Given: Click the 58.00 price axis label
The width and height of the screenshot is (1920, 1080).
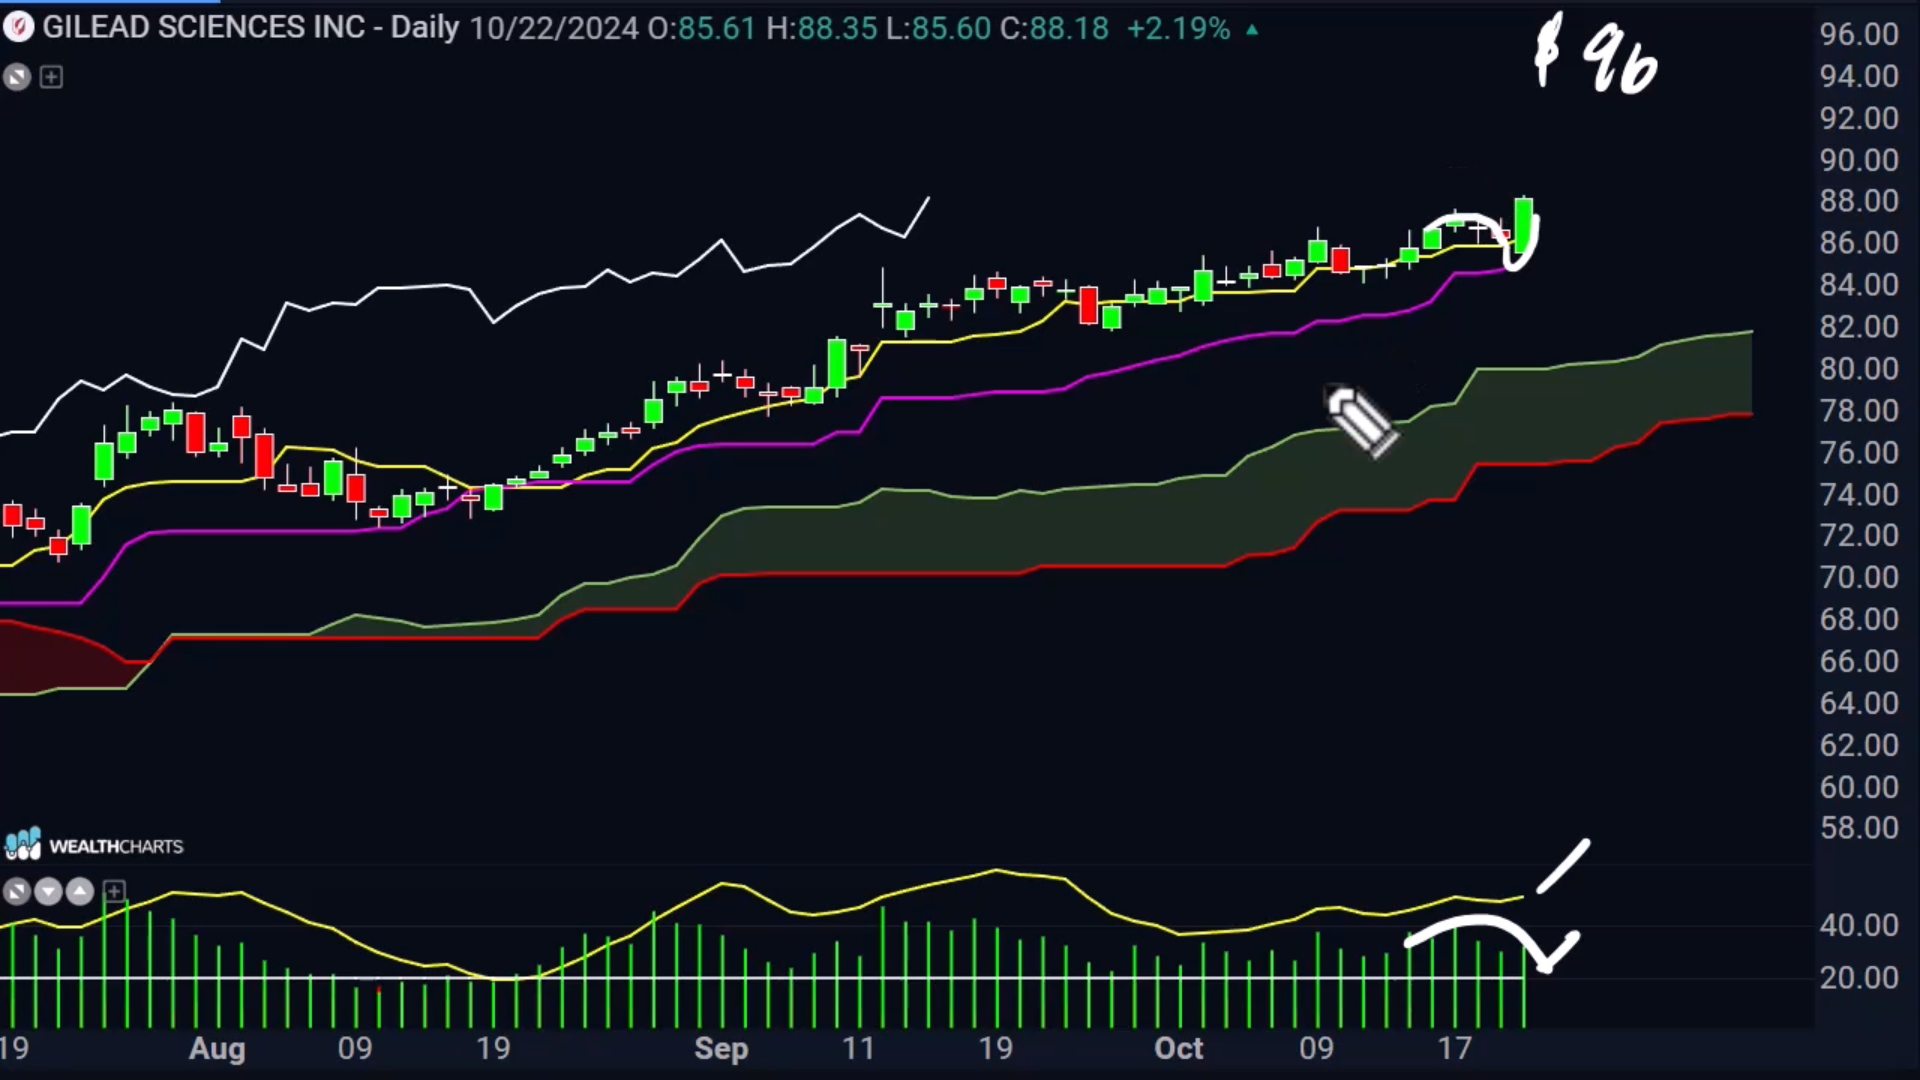Looking at the screenshot, I should [x=1859, y=828].
